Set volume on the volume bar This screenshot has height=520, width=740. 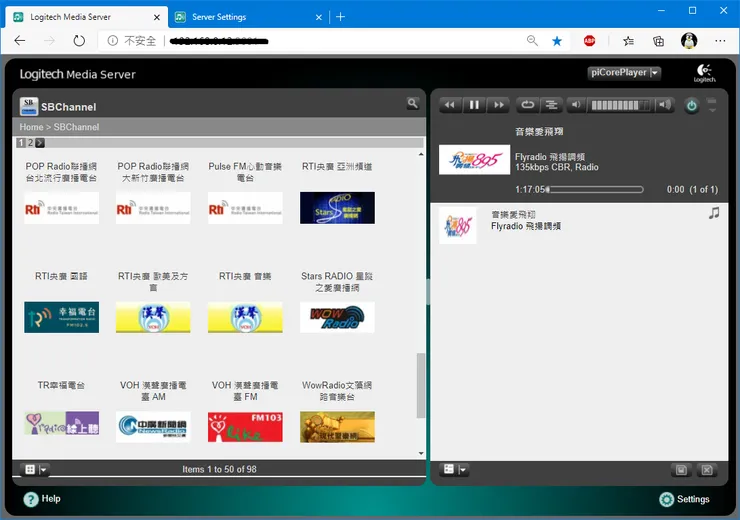click(x=621, y=105)
